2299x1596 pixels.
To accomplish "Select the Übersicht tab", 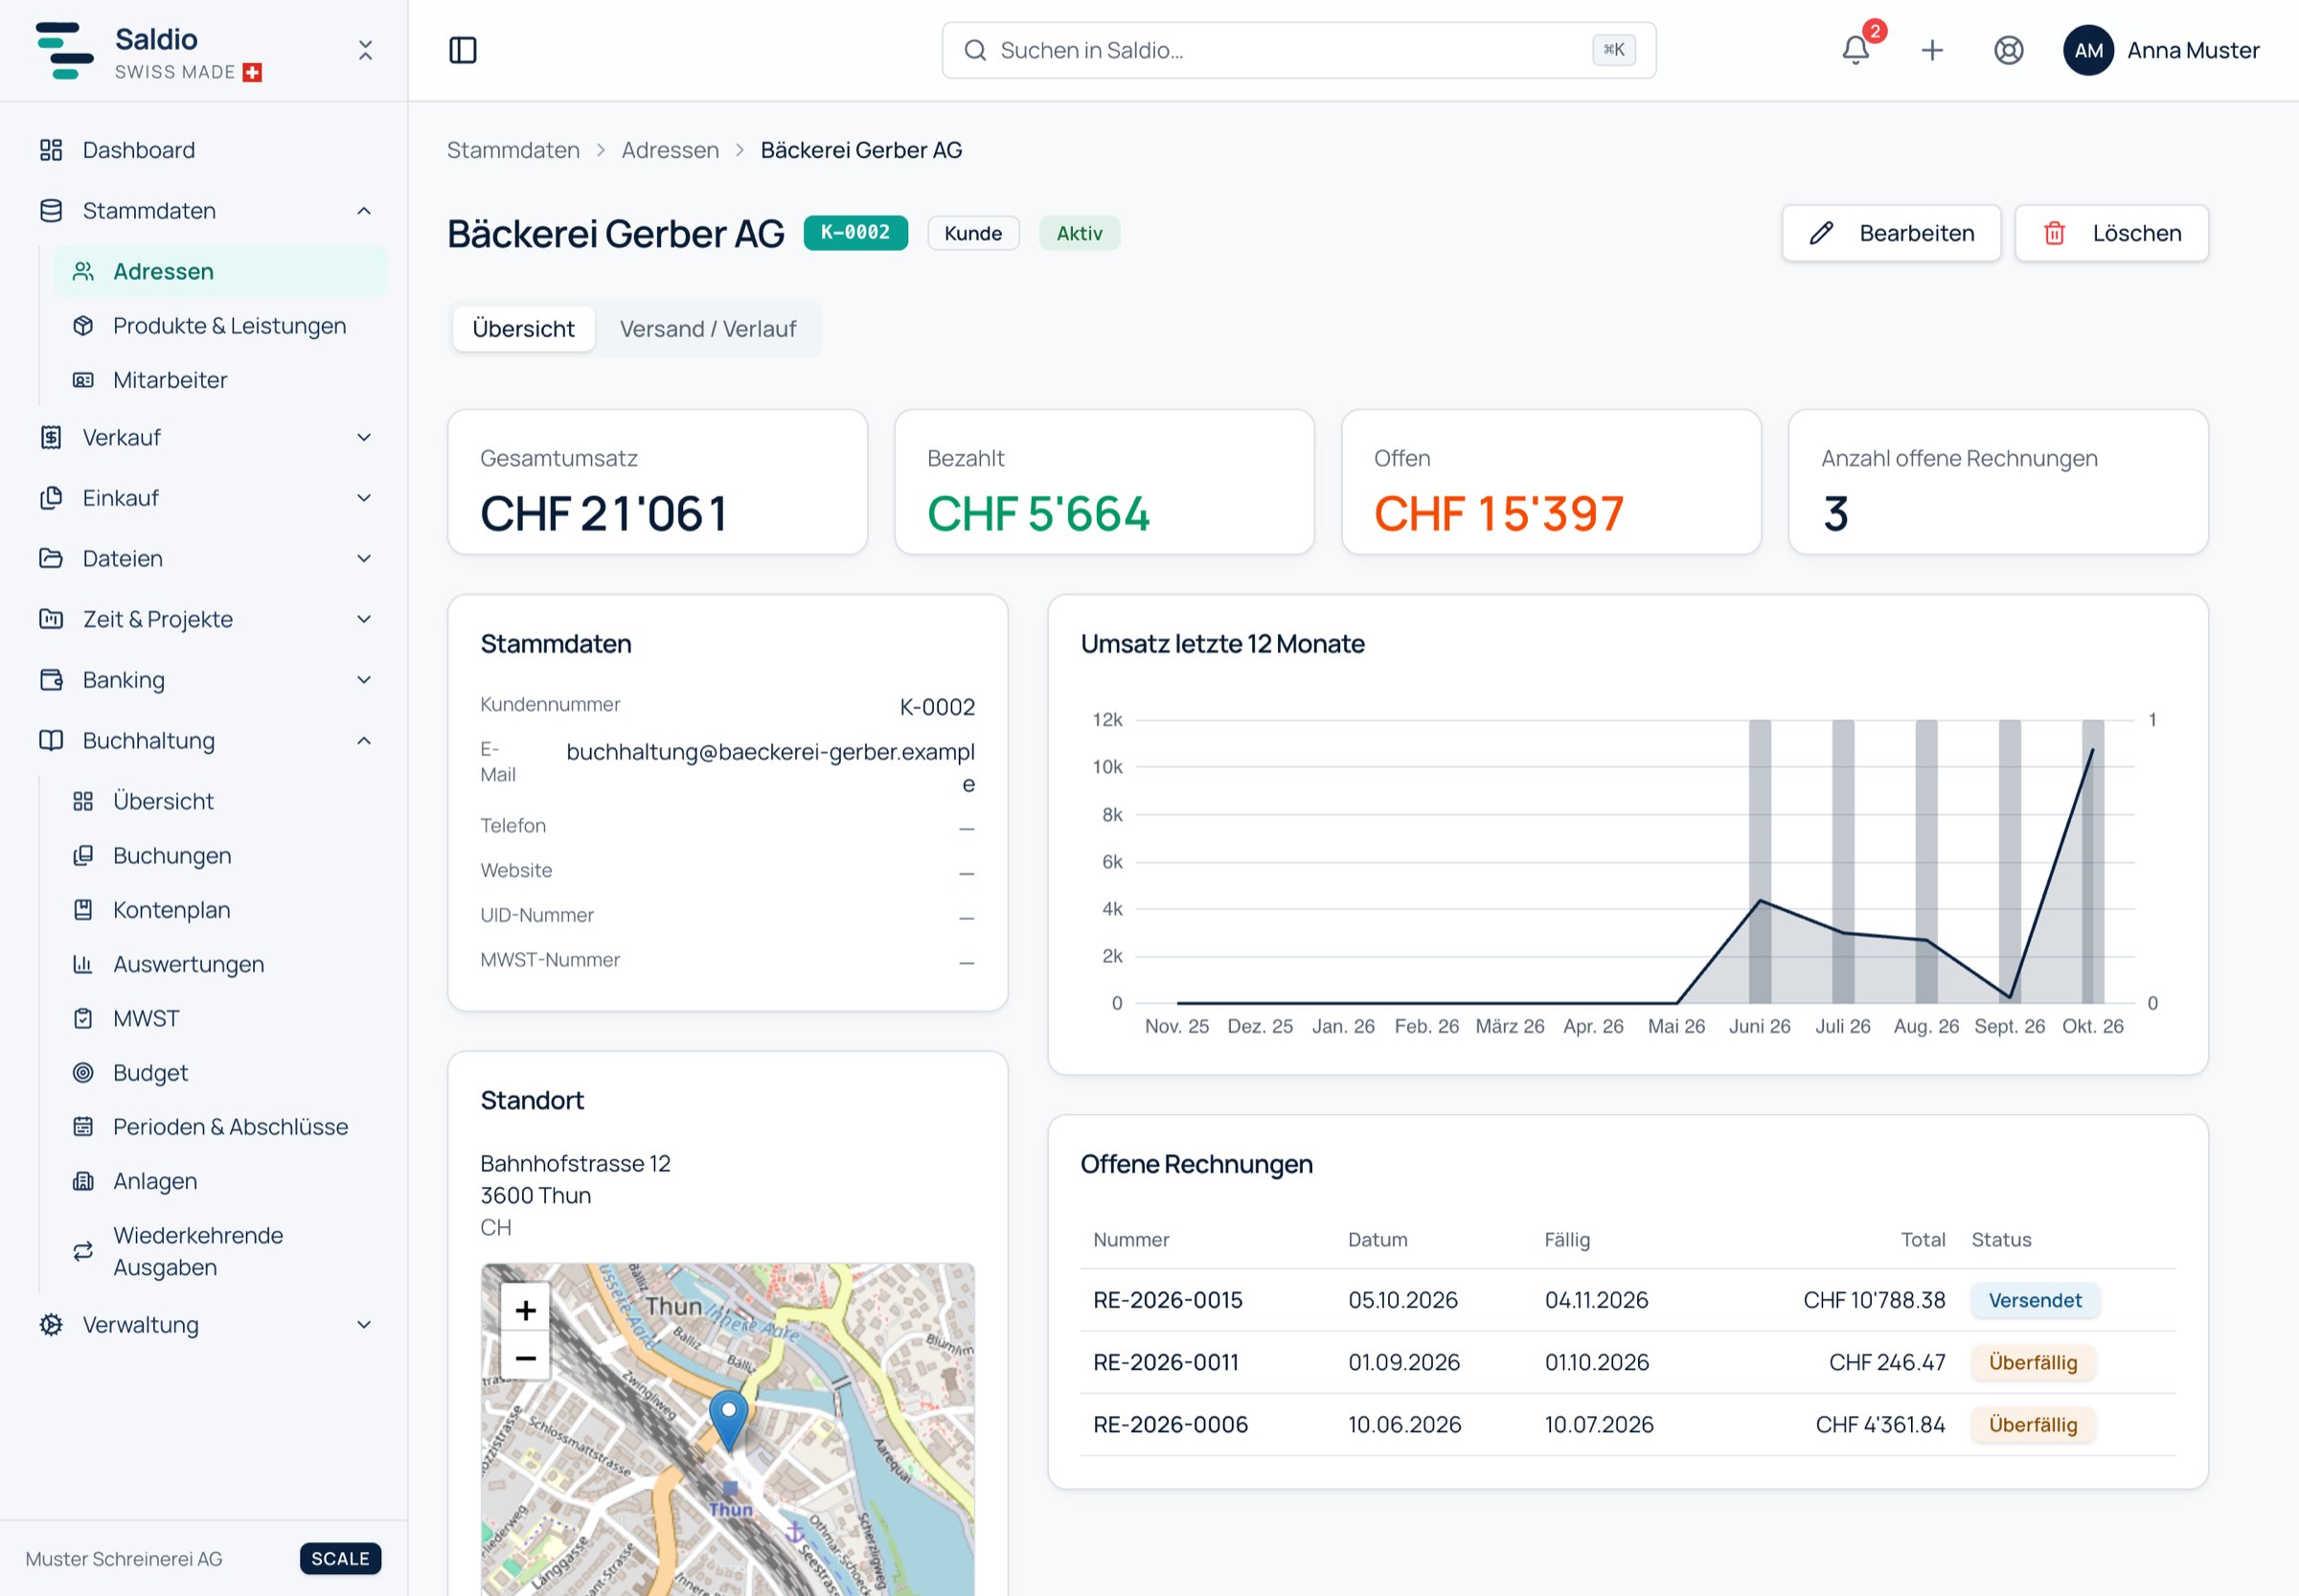I will [523, 329].
